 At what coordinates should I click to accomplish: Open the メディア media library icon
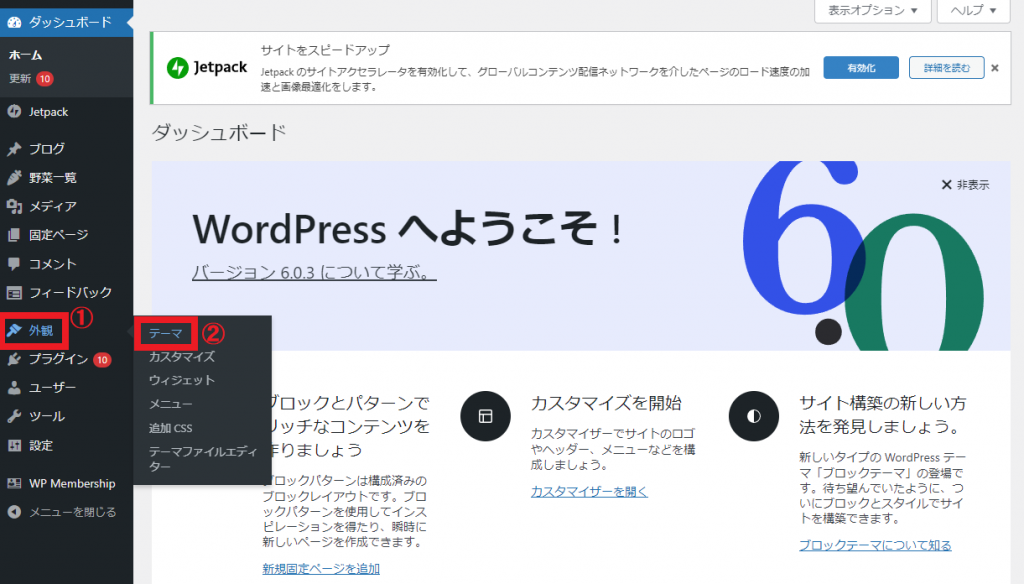click(x=14, y=207)
